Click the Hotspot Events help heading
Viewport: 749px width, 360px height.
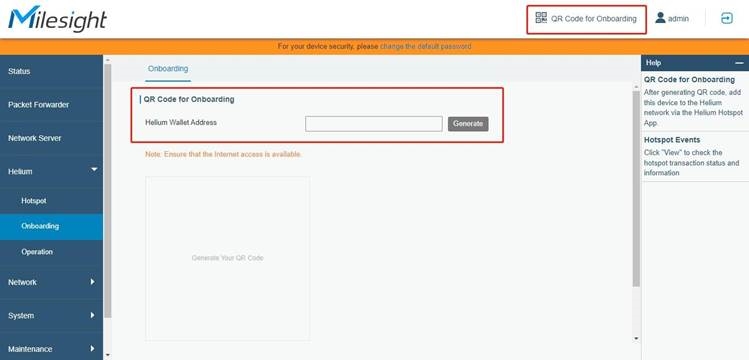[x=672, y=140]
